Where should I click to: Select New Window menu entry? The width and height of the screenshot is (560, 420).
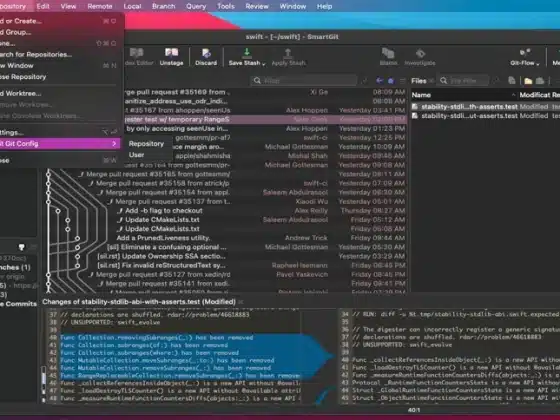coord(59,66)
